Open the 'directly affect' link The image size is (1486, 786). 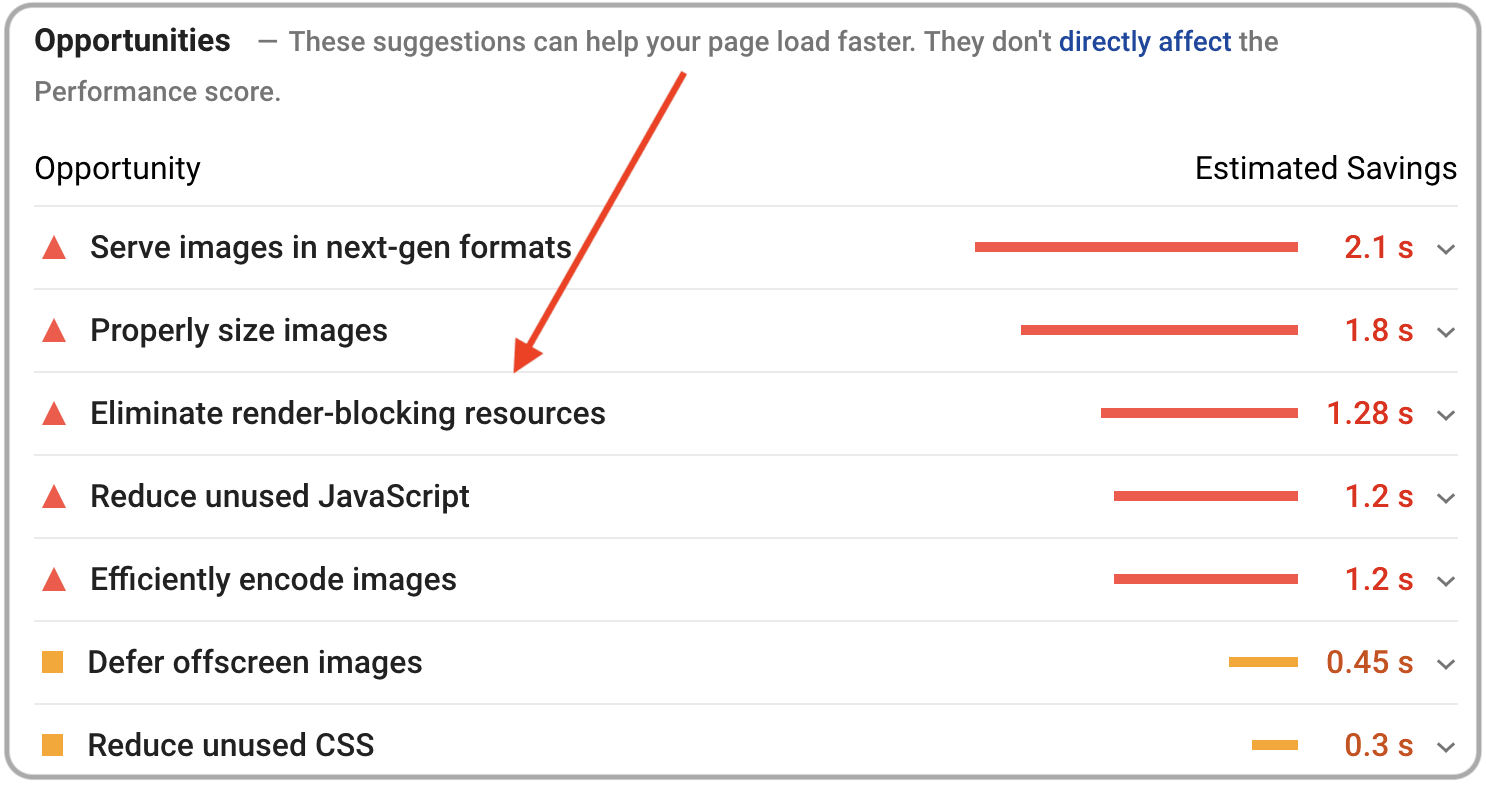(1145, 42)
